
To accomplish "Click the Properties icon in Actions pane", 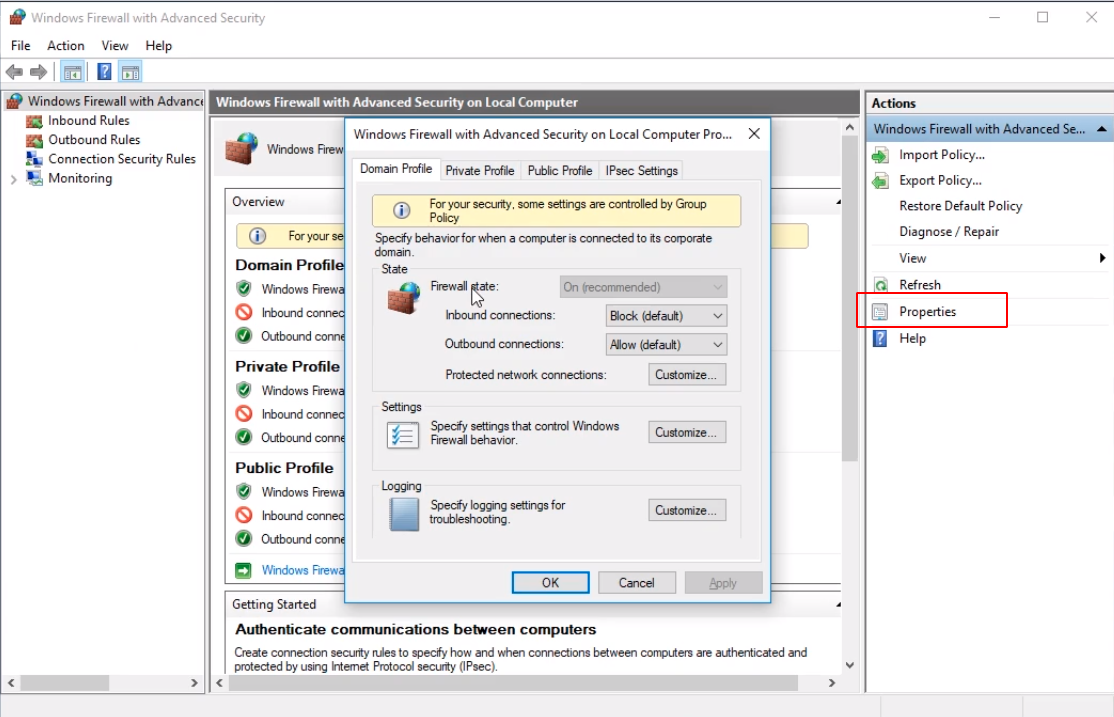I will (880, 311).
